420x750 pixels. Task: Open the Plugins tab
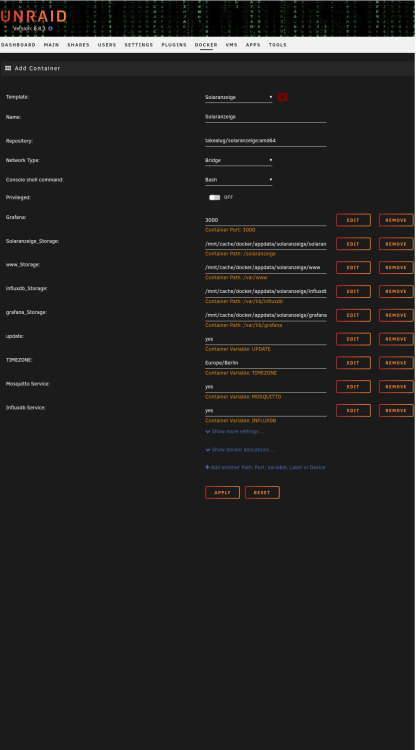coord(174,45)
